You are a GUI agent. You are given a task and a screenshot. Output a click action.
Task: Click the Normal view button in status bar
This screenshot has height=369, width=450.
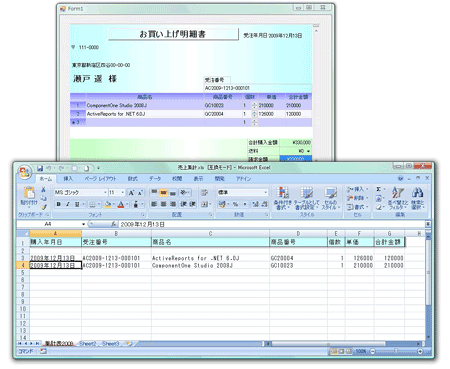click(334, 351)
